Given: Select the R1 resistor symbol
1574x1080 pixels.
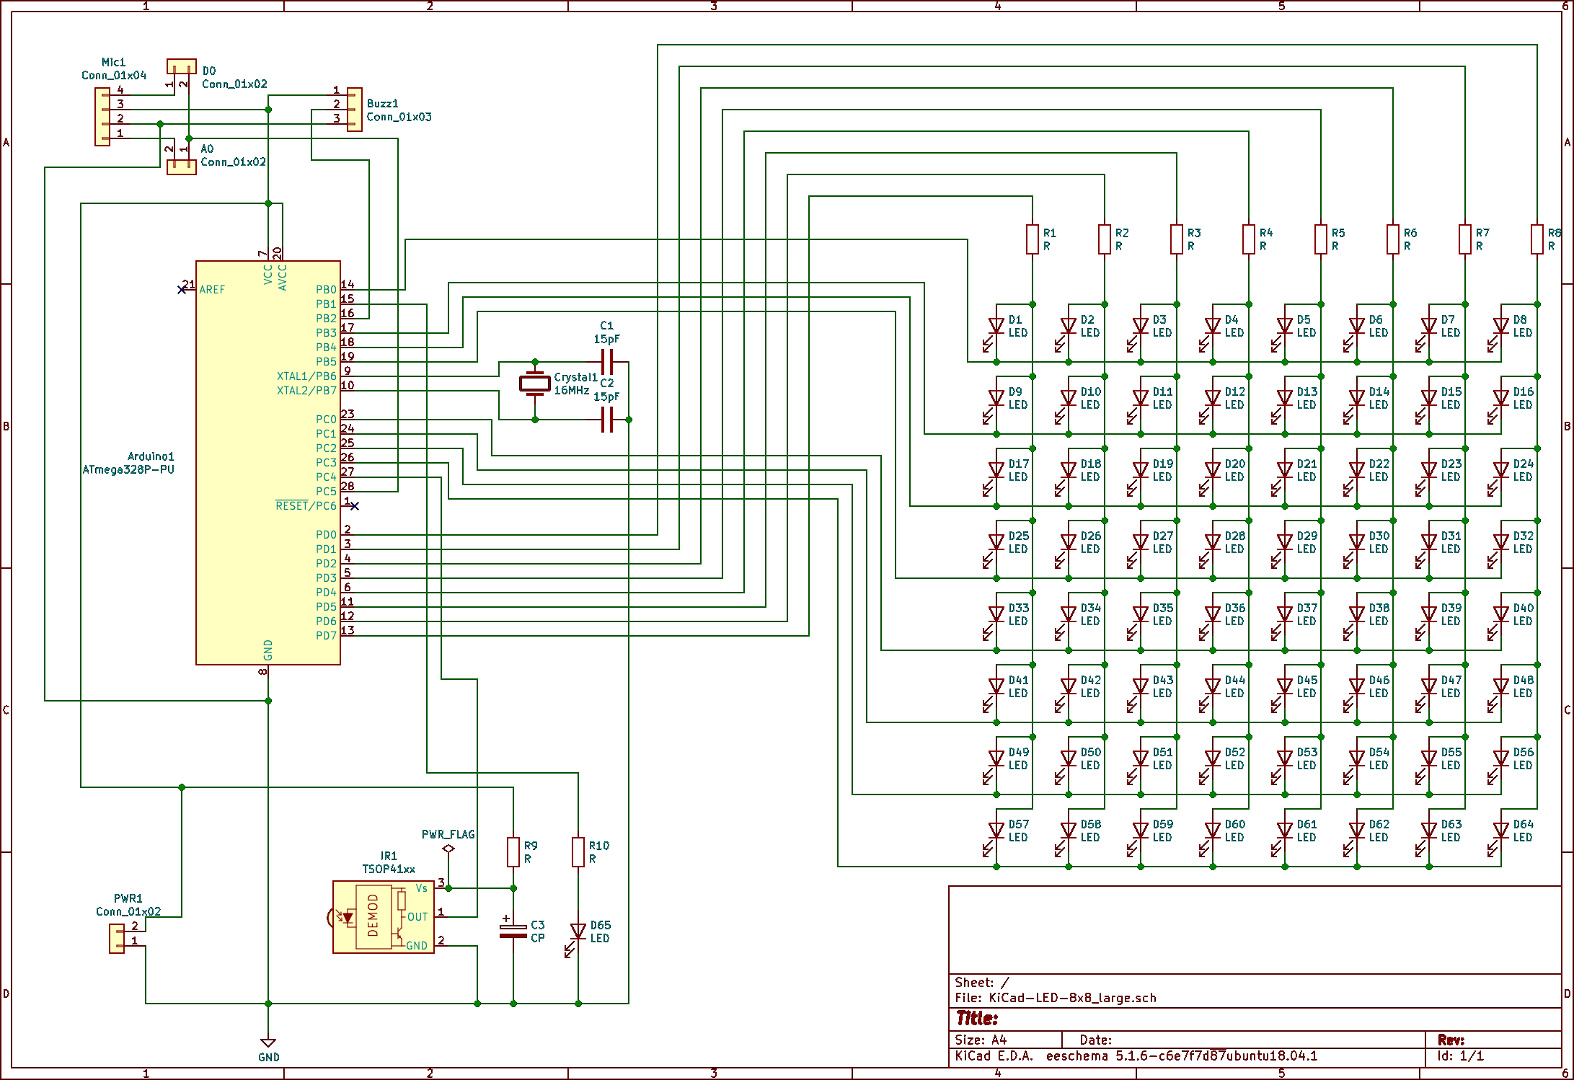Looking at the screenshot, I should pos(1032,239).
